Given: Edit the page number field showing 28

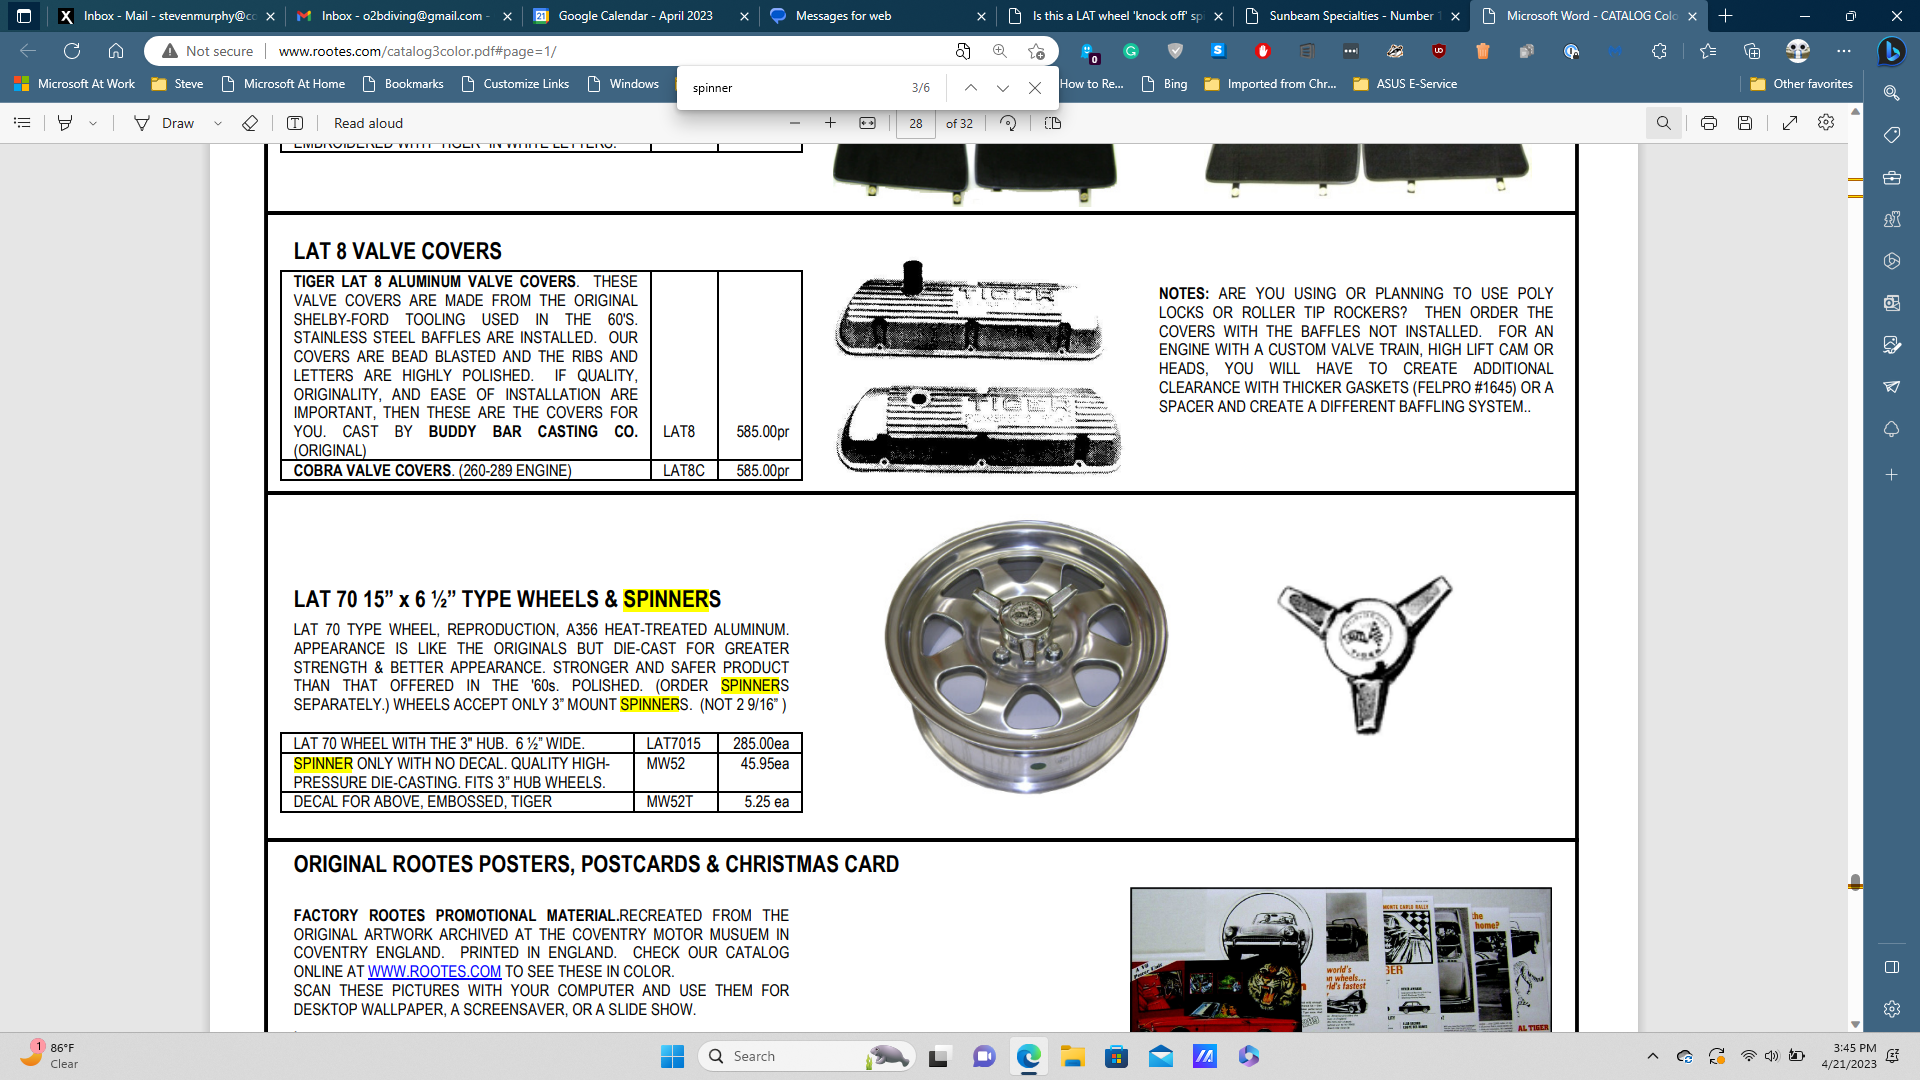Looking at the screenshot, I should tap(916, 123).
